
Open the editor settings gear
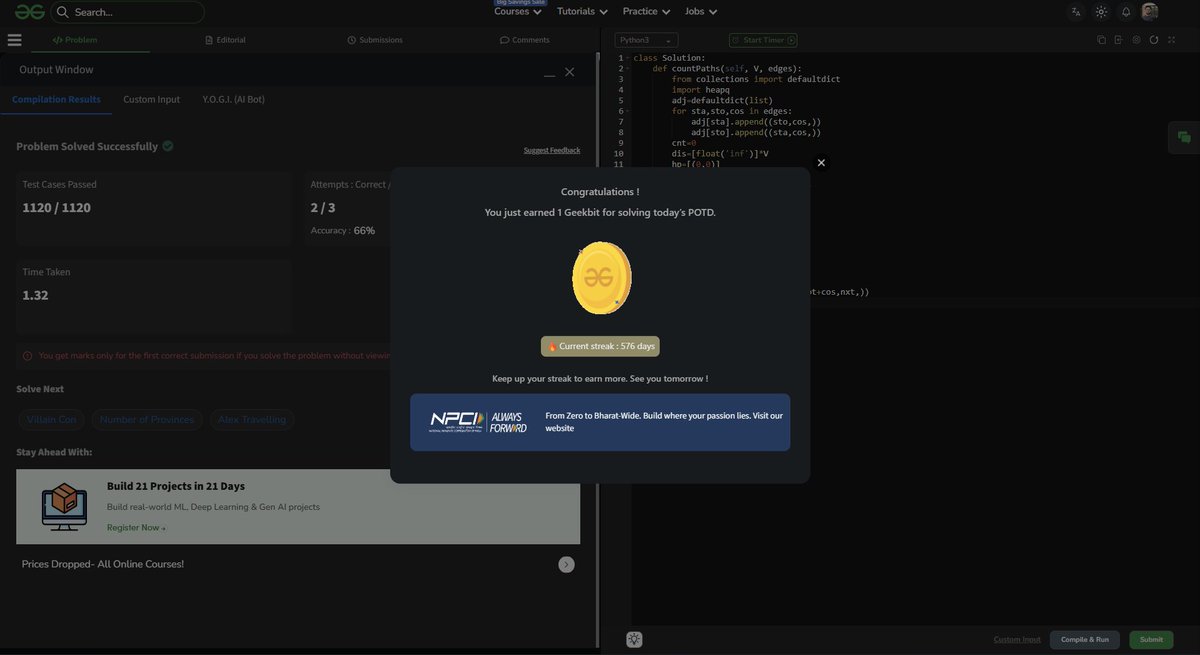click(1137, 40)
